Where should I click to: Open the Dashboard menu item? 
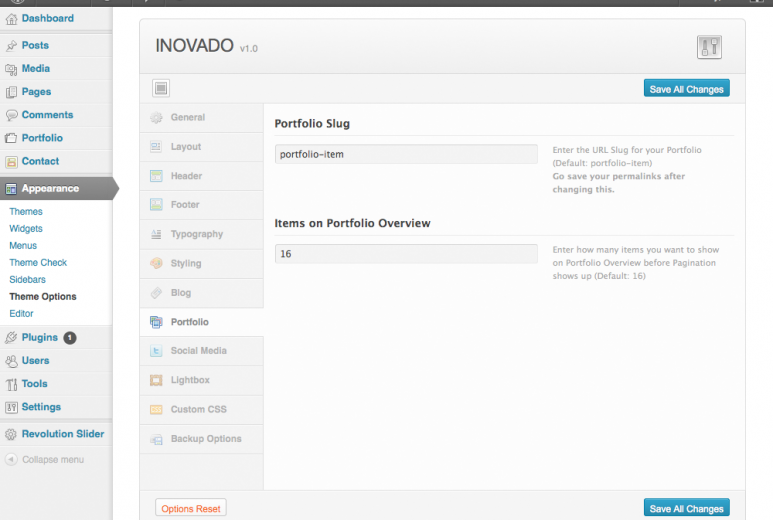(x=56, y=19)
